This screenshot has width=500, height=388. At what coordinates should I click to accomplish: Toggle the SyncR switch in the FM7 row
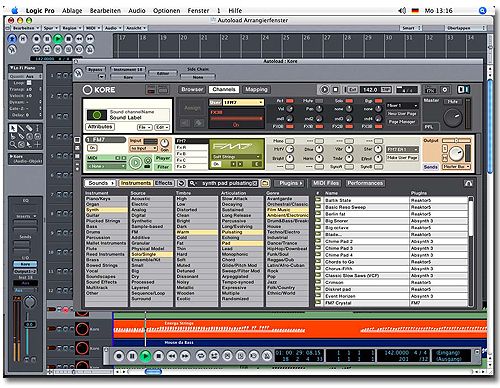click(x=349, y=167)
